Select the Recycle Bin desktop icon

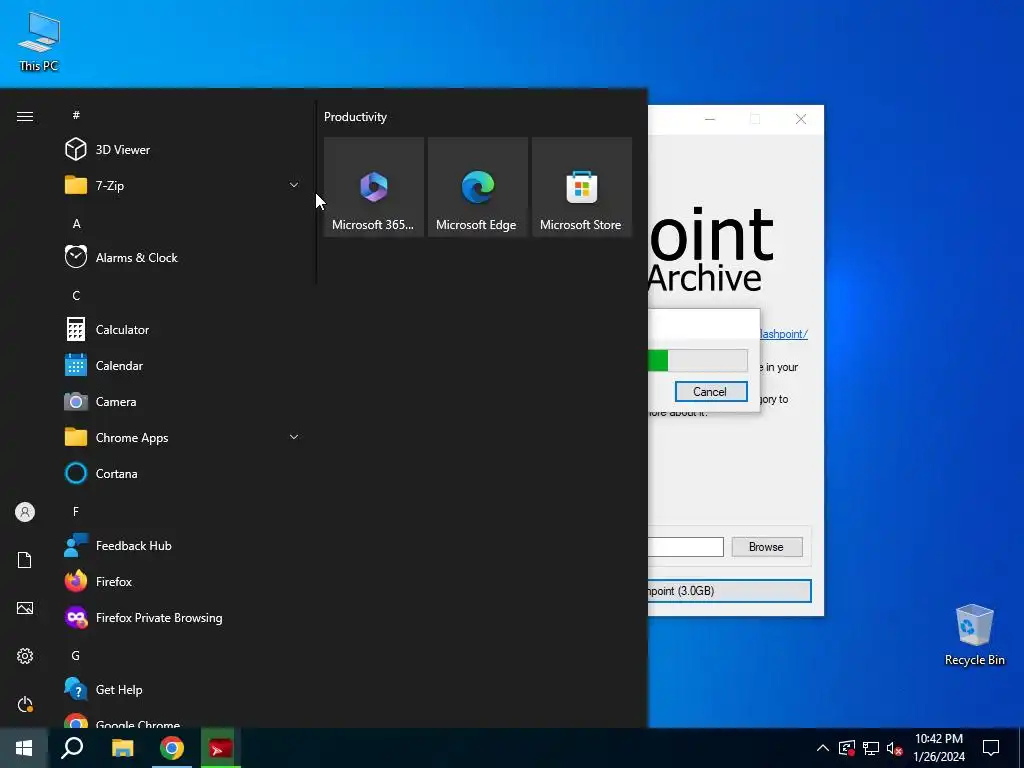974,634
